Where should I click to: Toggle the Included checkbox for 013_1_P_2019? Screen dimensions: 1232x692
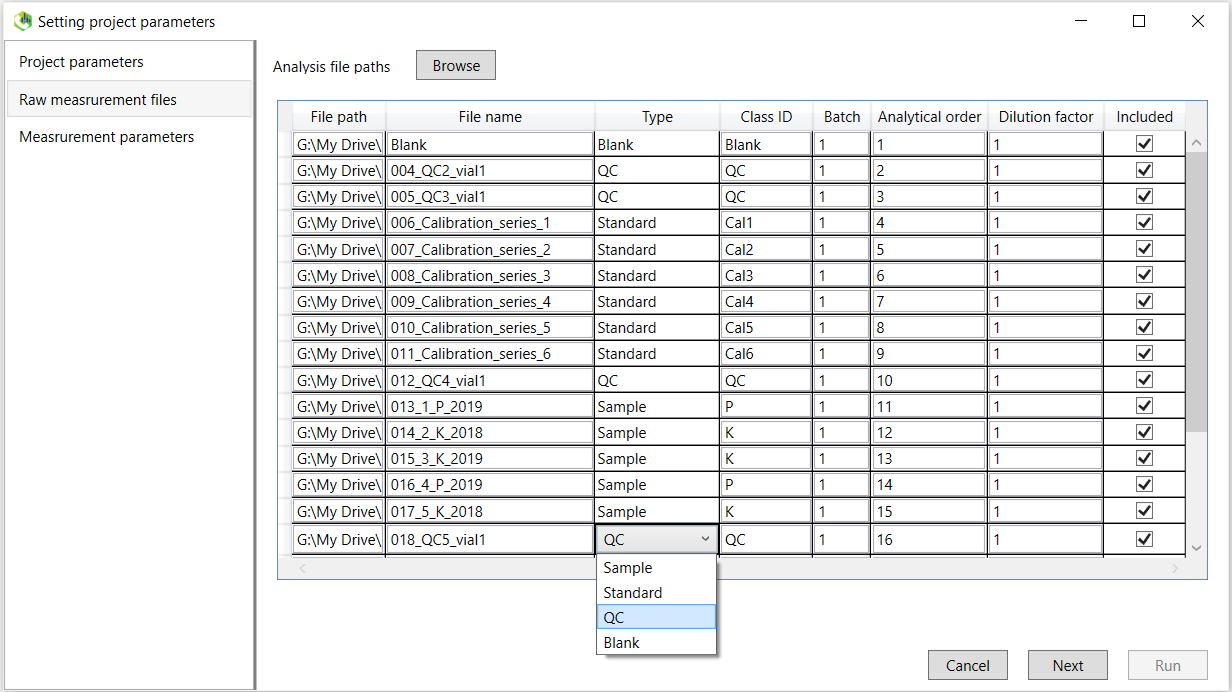pos(1144,406)
